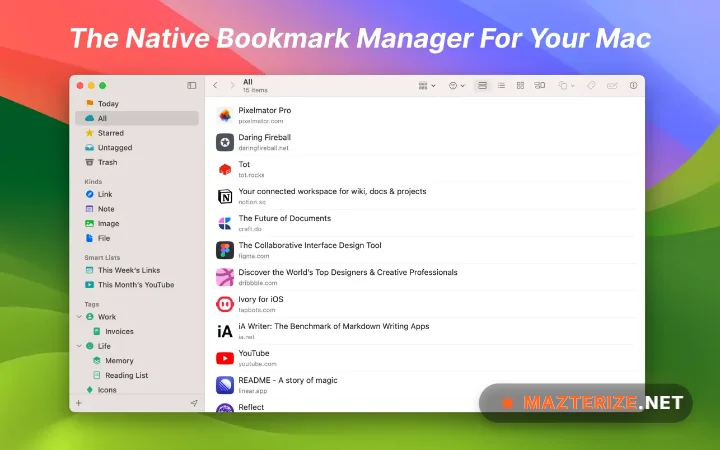The width and height of the screenshot is (720, 450).
Task: Click the Daring Fireball star icon
Action: click(225, 142)
